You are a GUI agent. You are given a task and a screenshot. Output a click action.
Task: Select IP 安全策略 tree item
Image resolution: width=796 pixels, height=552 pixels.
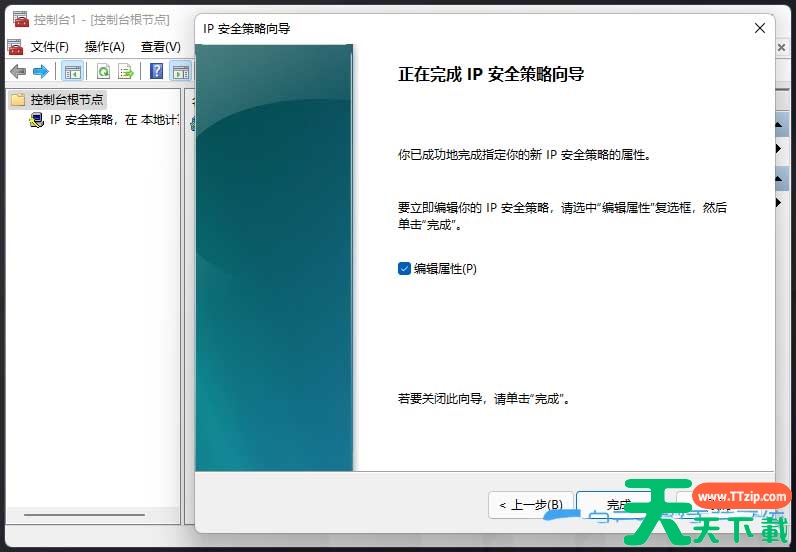[114, 120]
